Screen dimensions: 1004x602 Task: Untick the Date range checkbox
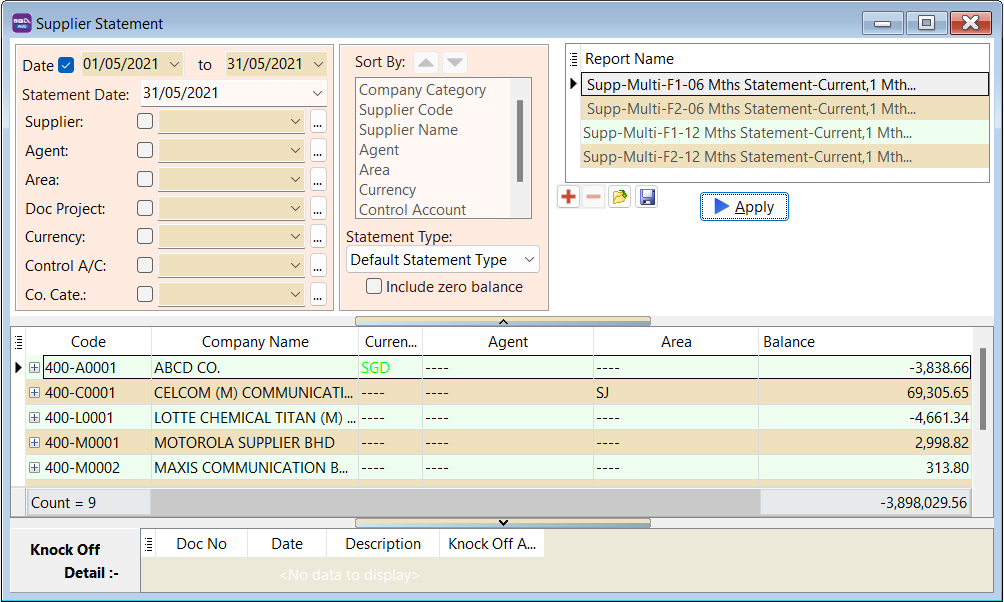pyautogui.click(x=67, y=65)
